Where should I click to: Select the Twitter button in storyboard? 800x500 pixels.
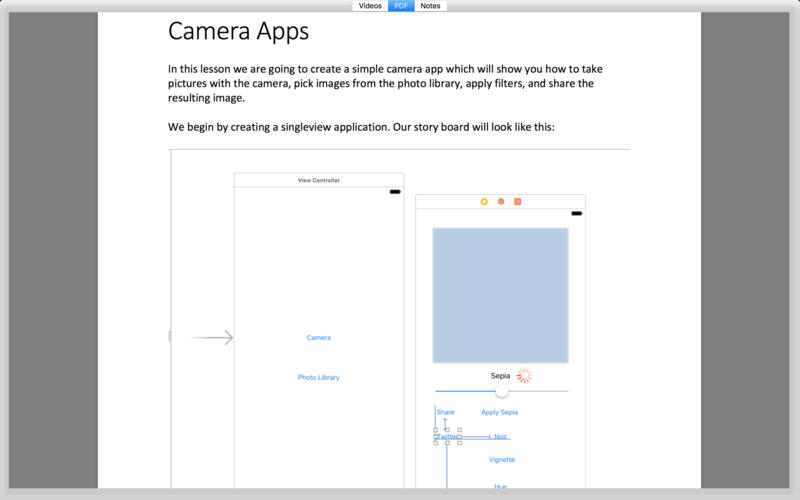[x=447, y=437]
